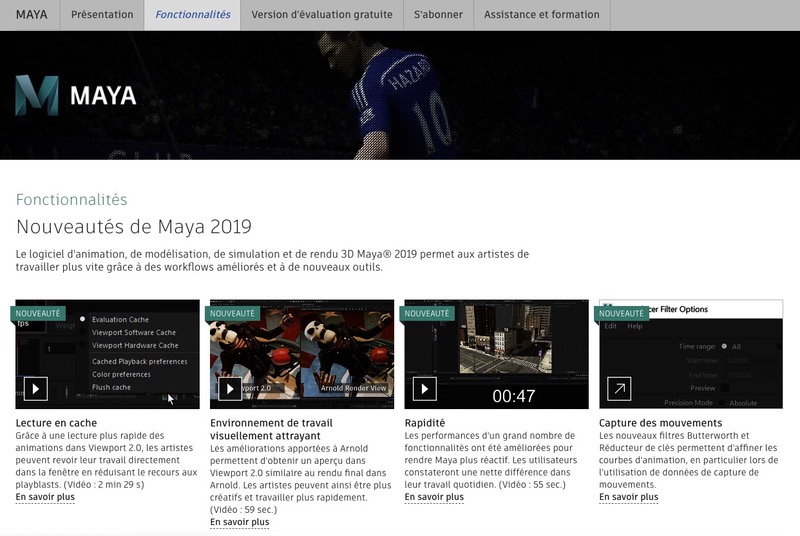Click the MAYA wordmark in banner
Screen dimensions: 800x536
[x=103, y=96]
